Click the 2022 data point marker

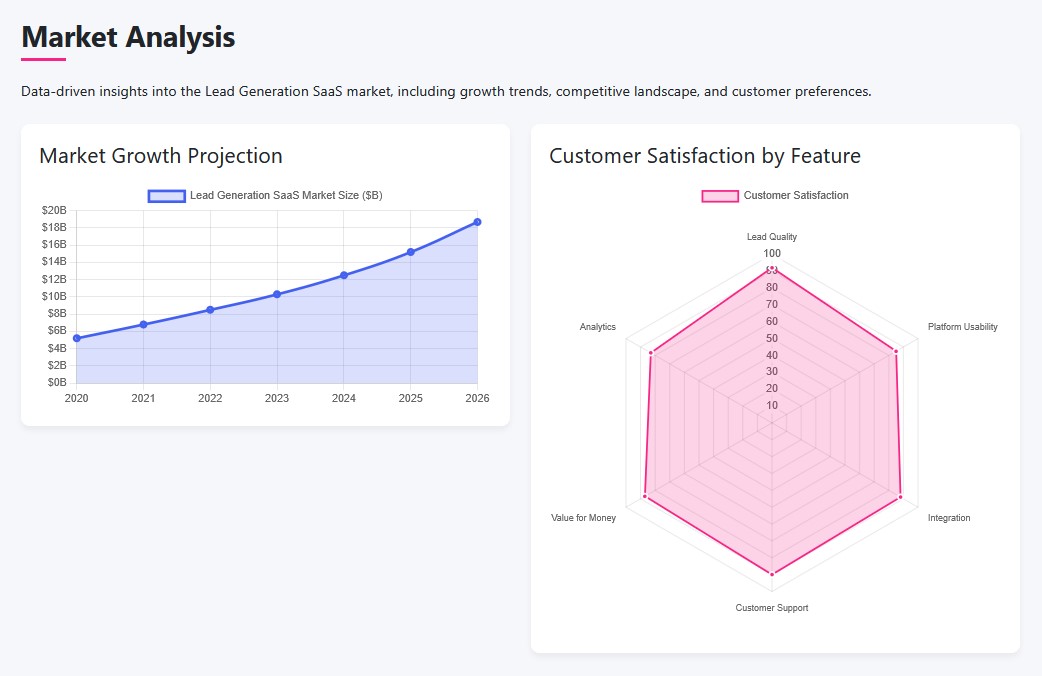click(x=210, y=310)
